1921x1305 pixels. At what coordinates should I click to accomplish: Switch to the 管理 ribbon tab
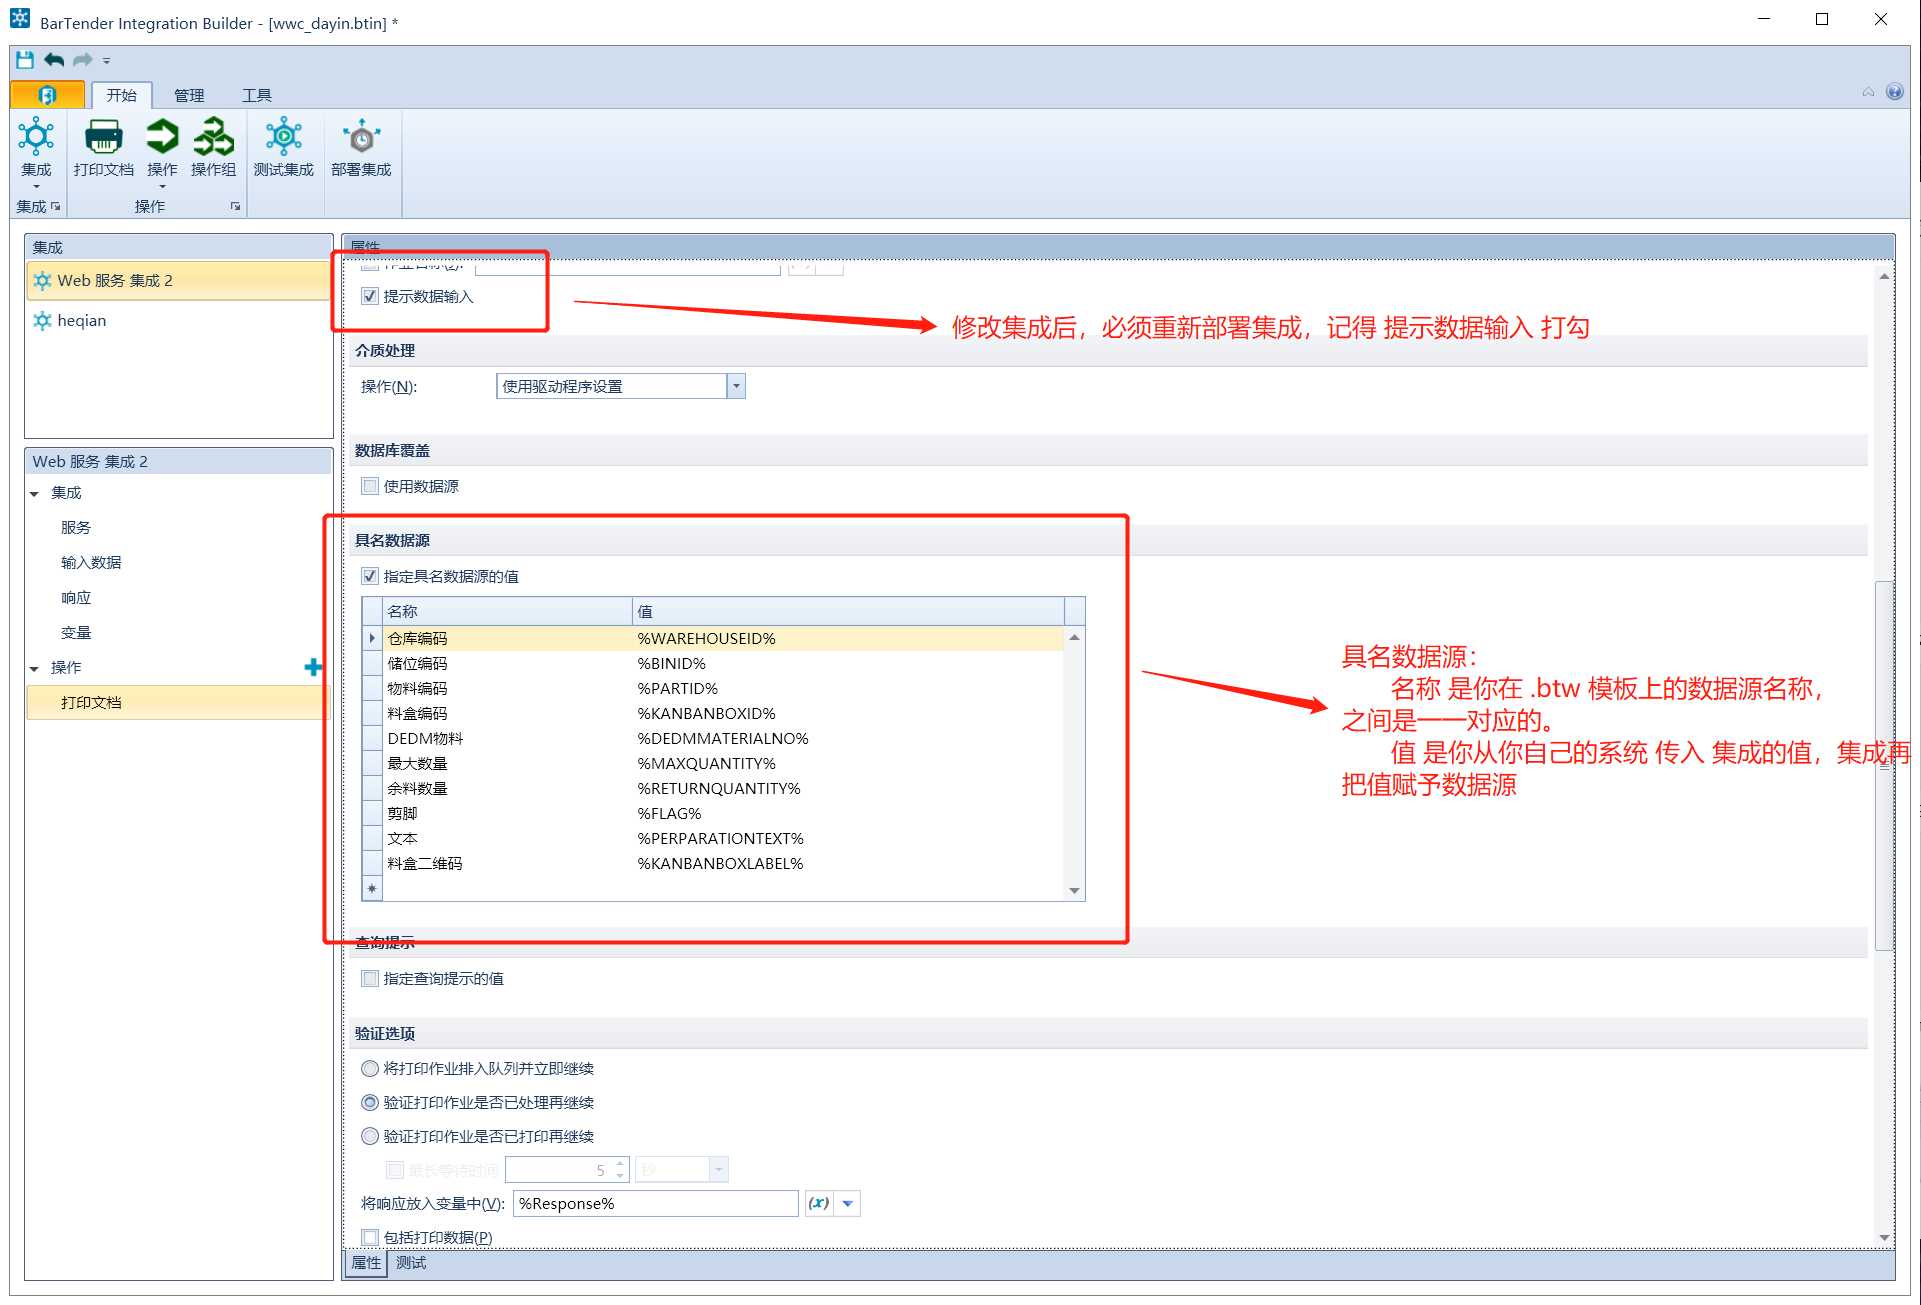189,95
